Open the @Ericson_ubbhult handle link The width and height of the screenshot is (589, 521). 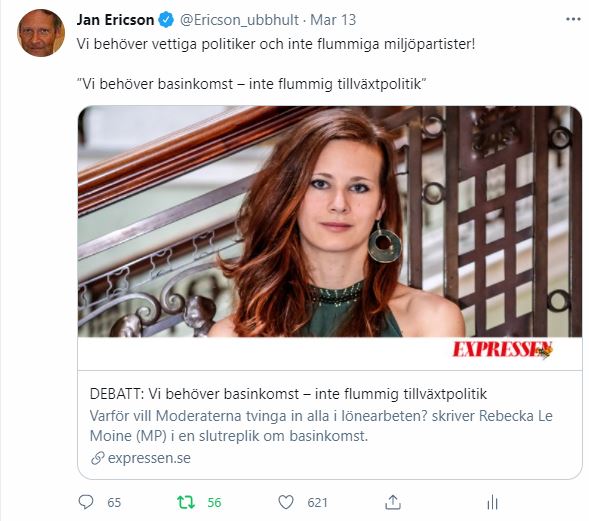pos(239,20)
